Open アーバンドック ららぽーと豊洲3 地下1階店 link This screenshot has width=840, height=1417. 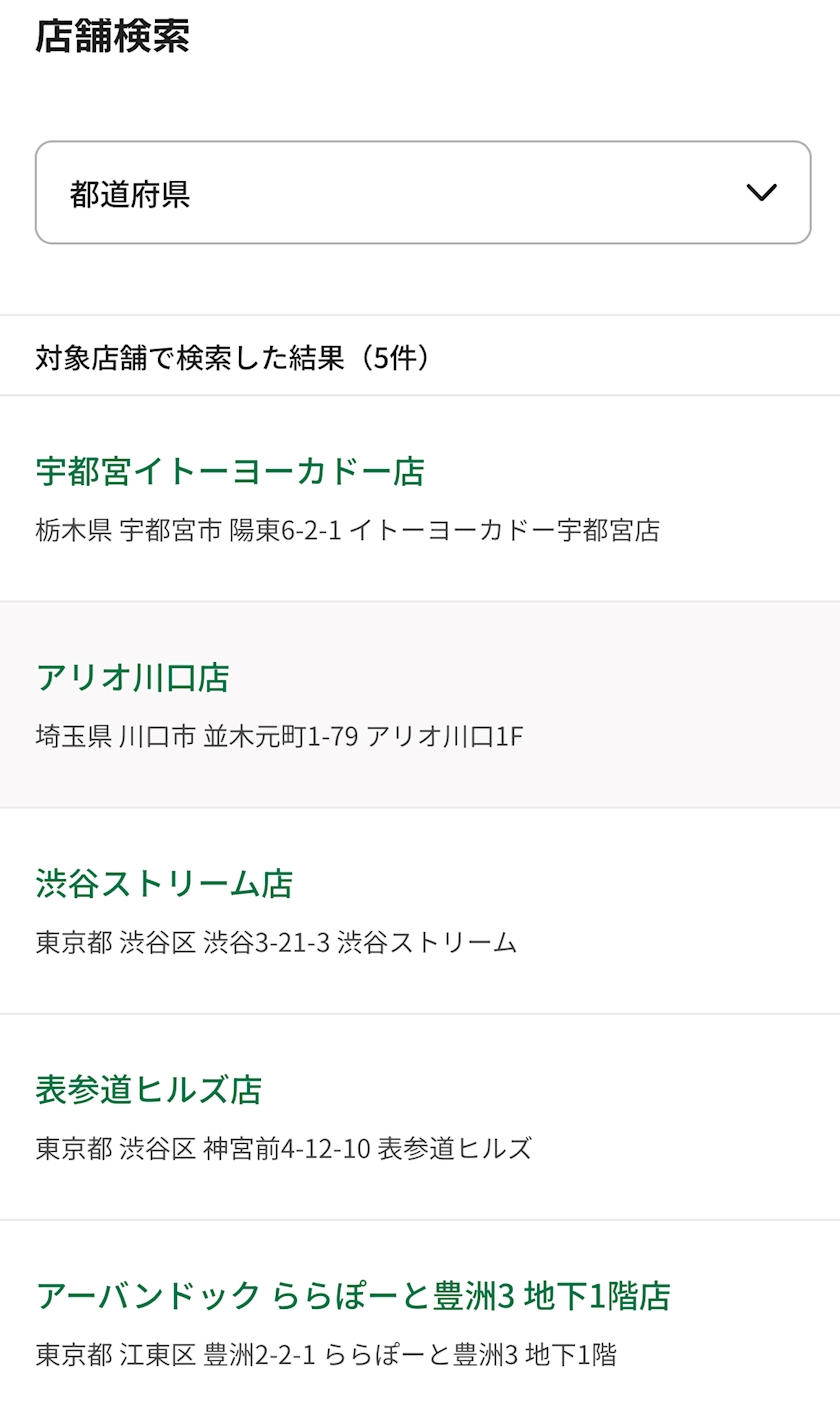(353, 1296)
